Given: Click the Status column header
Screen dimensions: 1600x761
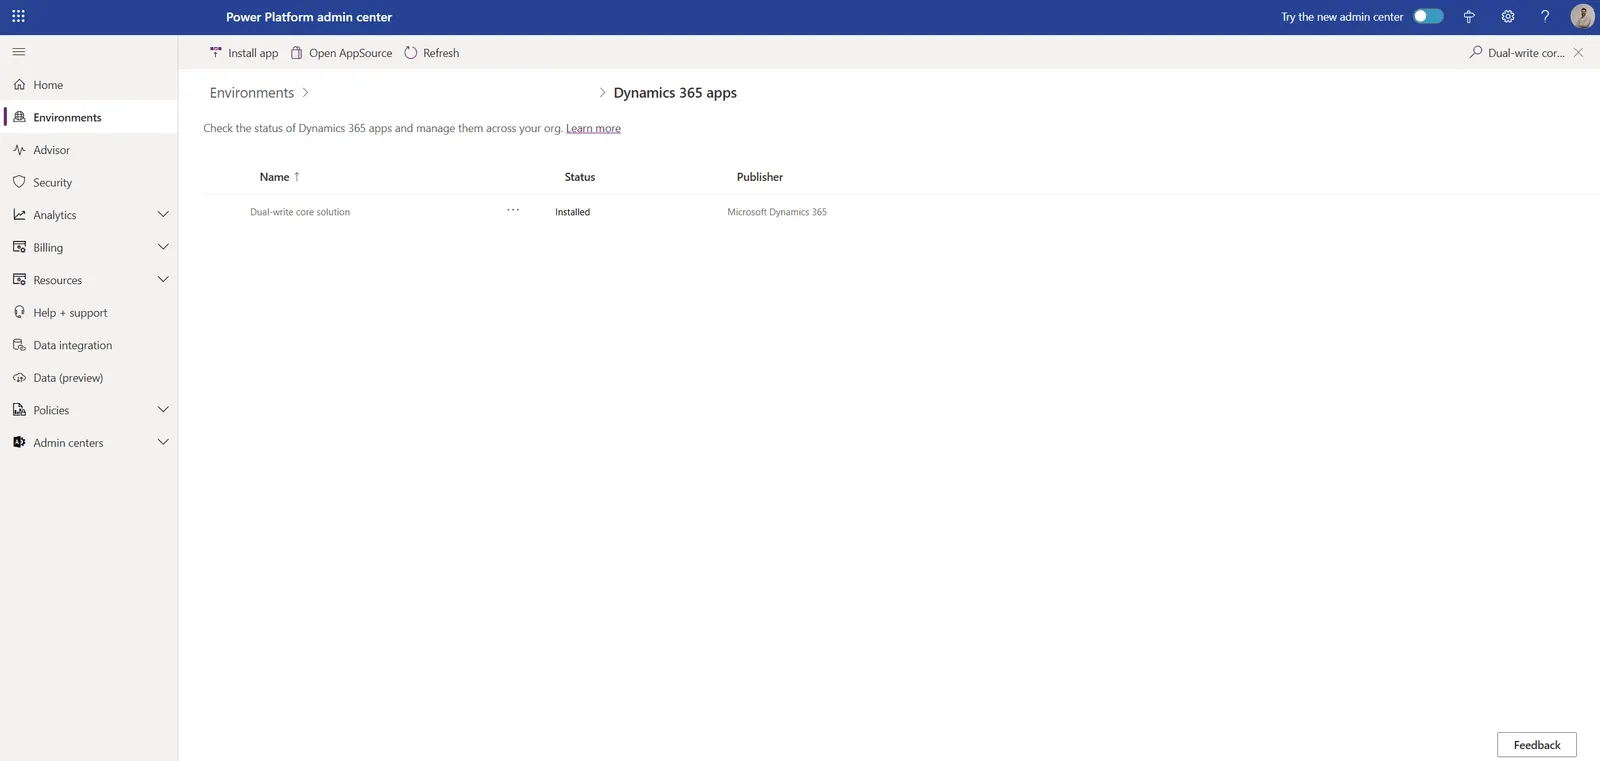Looking at the screenshot, I should tap(580, 177).
